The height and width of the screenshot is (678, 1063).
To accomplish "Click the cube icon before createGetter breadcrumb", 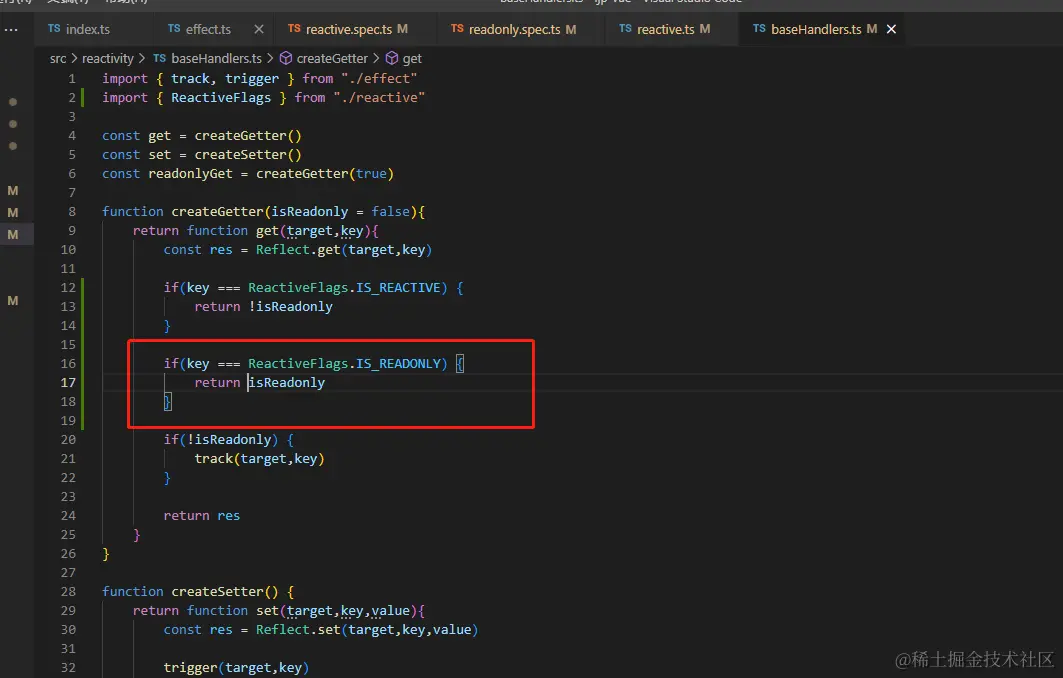I will 286,58.
